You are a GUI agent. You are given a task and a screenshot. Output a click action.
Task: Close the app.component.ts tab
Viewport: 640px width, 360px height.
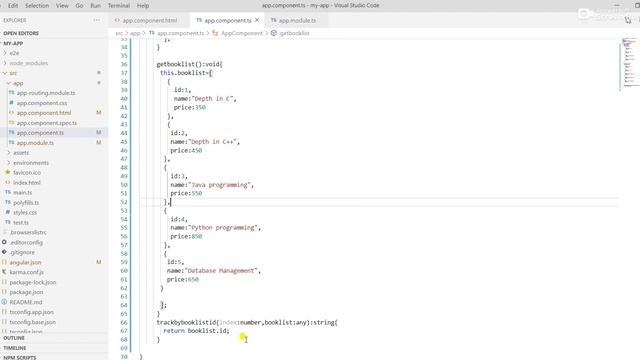point(257,20)
